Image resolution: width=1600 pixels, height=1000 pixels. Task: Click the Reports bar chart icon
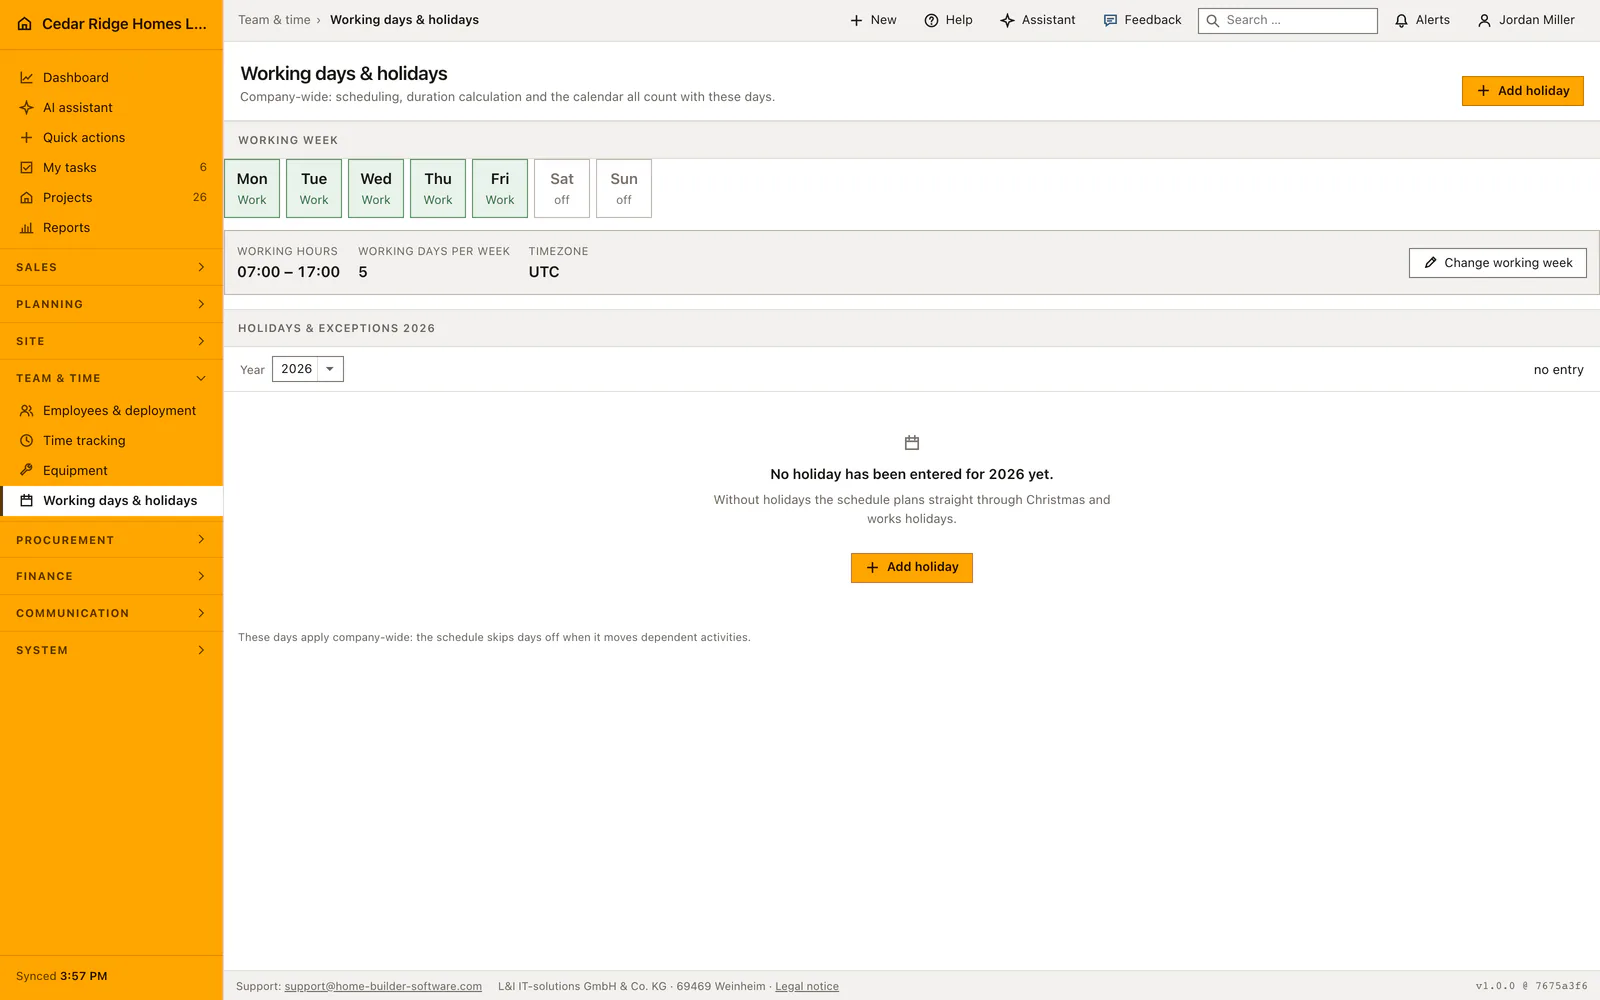27,228
